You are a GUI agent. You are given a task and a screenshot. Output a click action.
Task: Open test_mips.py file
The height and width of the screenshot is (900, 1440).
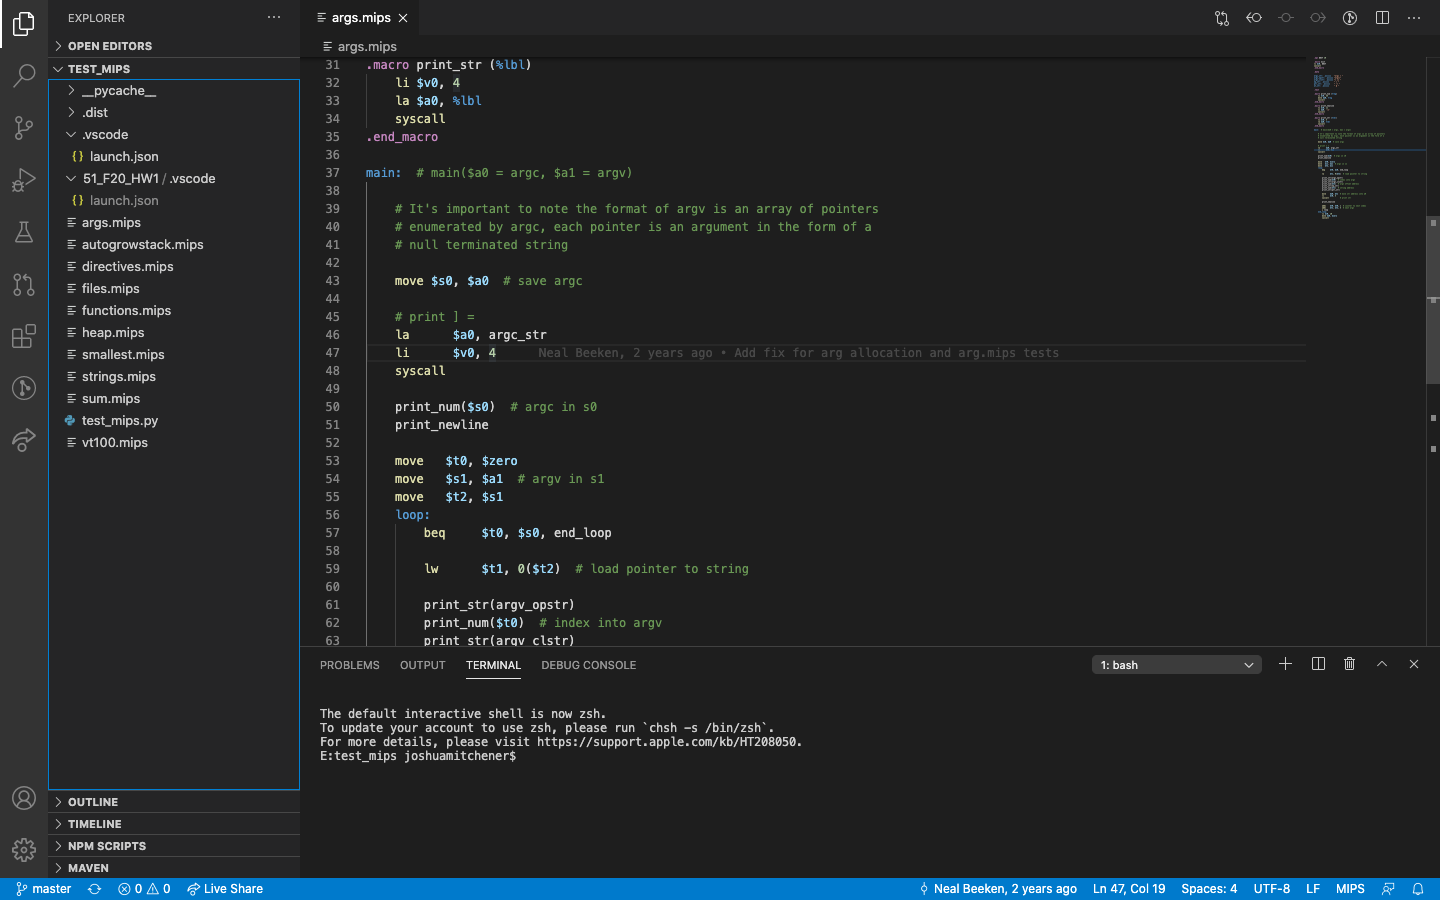tap(174, 421)
